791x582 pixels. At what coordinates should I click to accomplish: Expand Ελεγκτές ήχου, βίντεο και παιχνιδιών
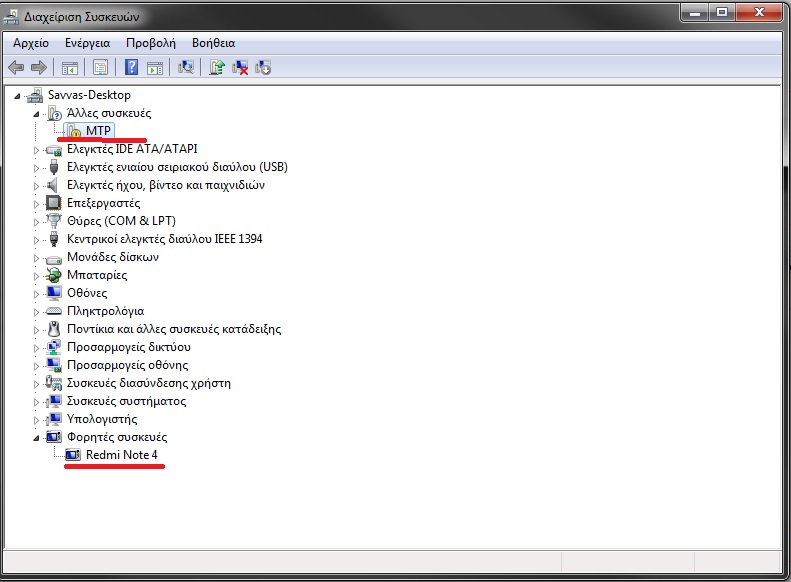point(36,186)
